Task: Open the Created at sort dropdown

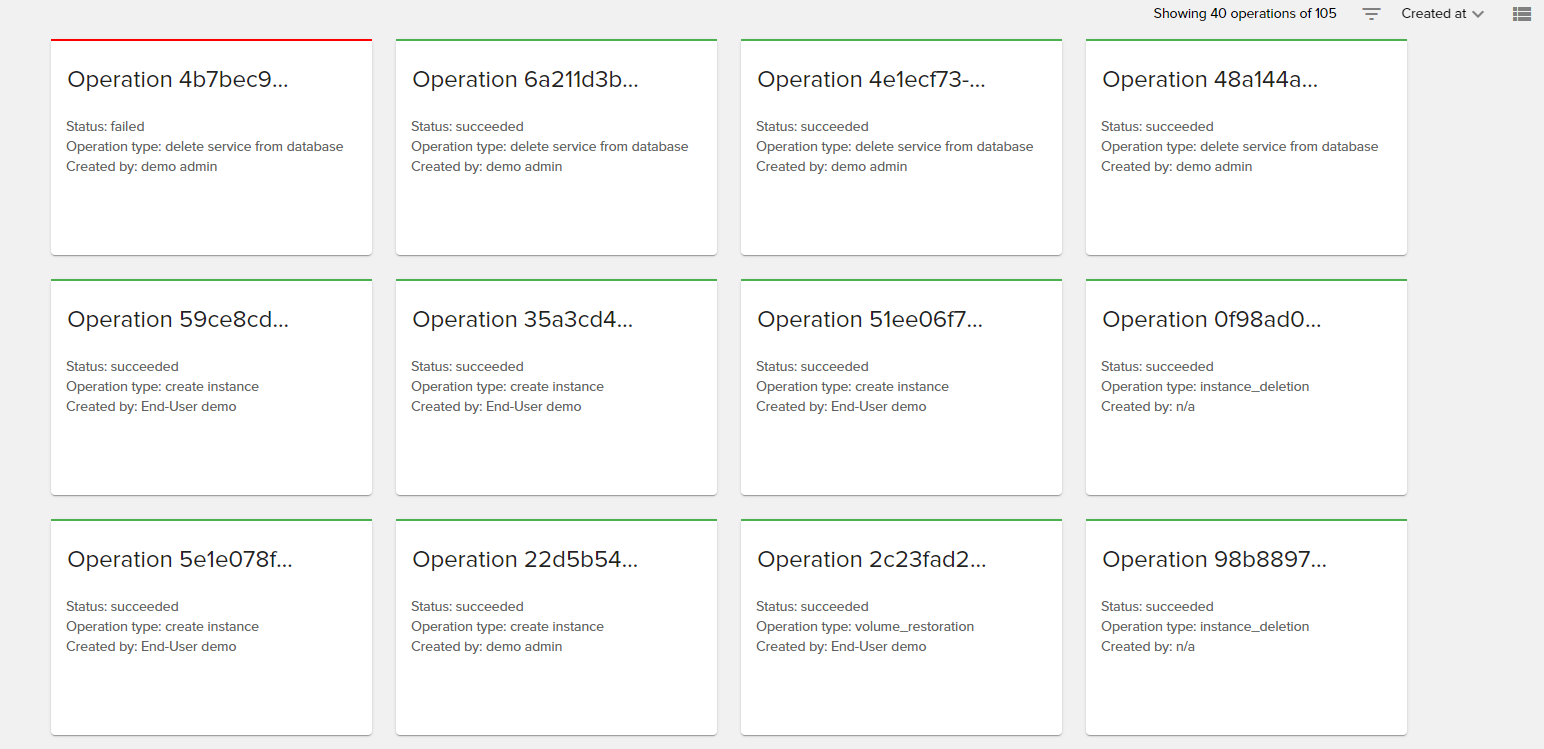Action: 1441,13
